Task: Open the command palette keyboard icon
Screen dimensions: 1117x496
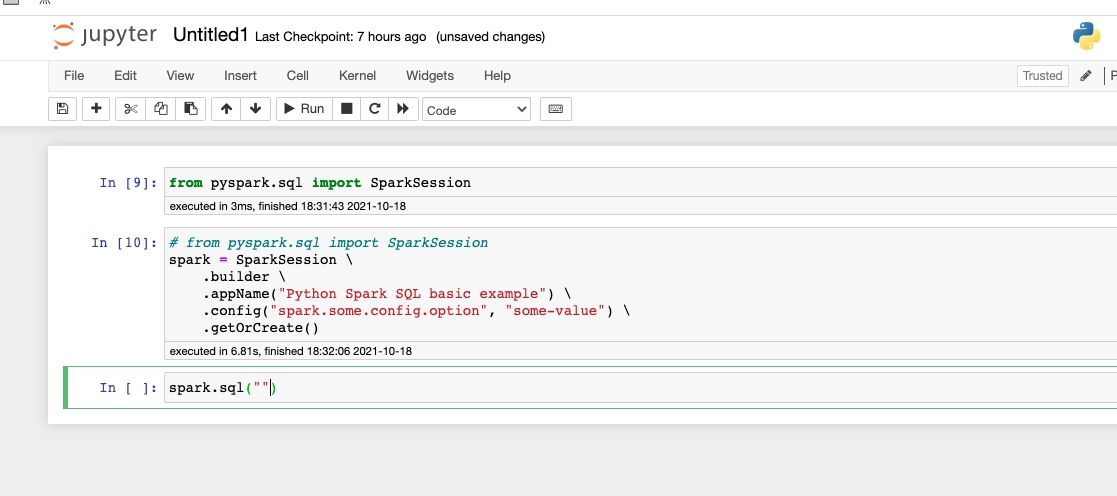Action: [555, 109]
